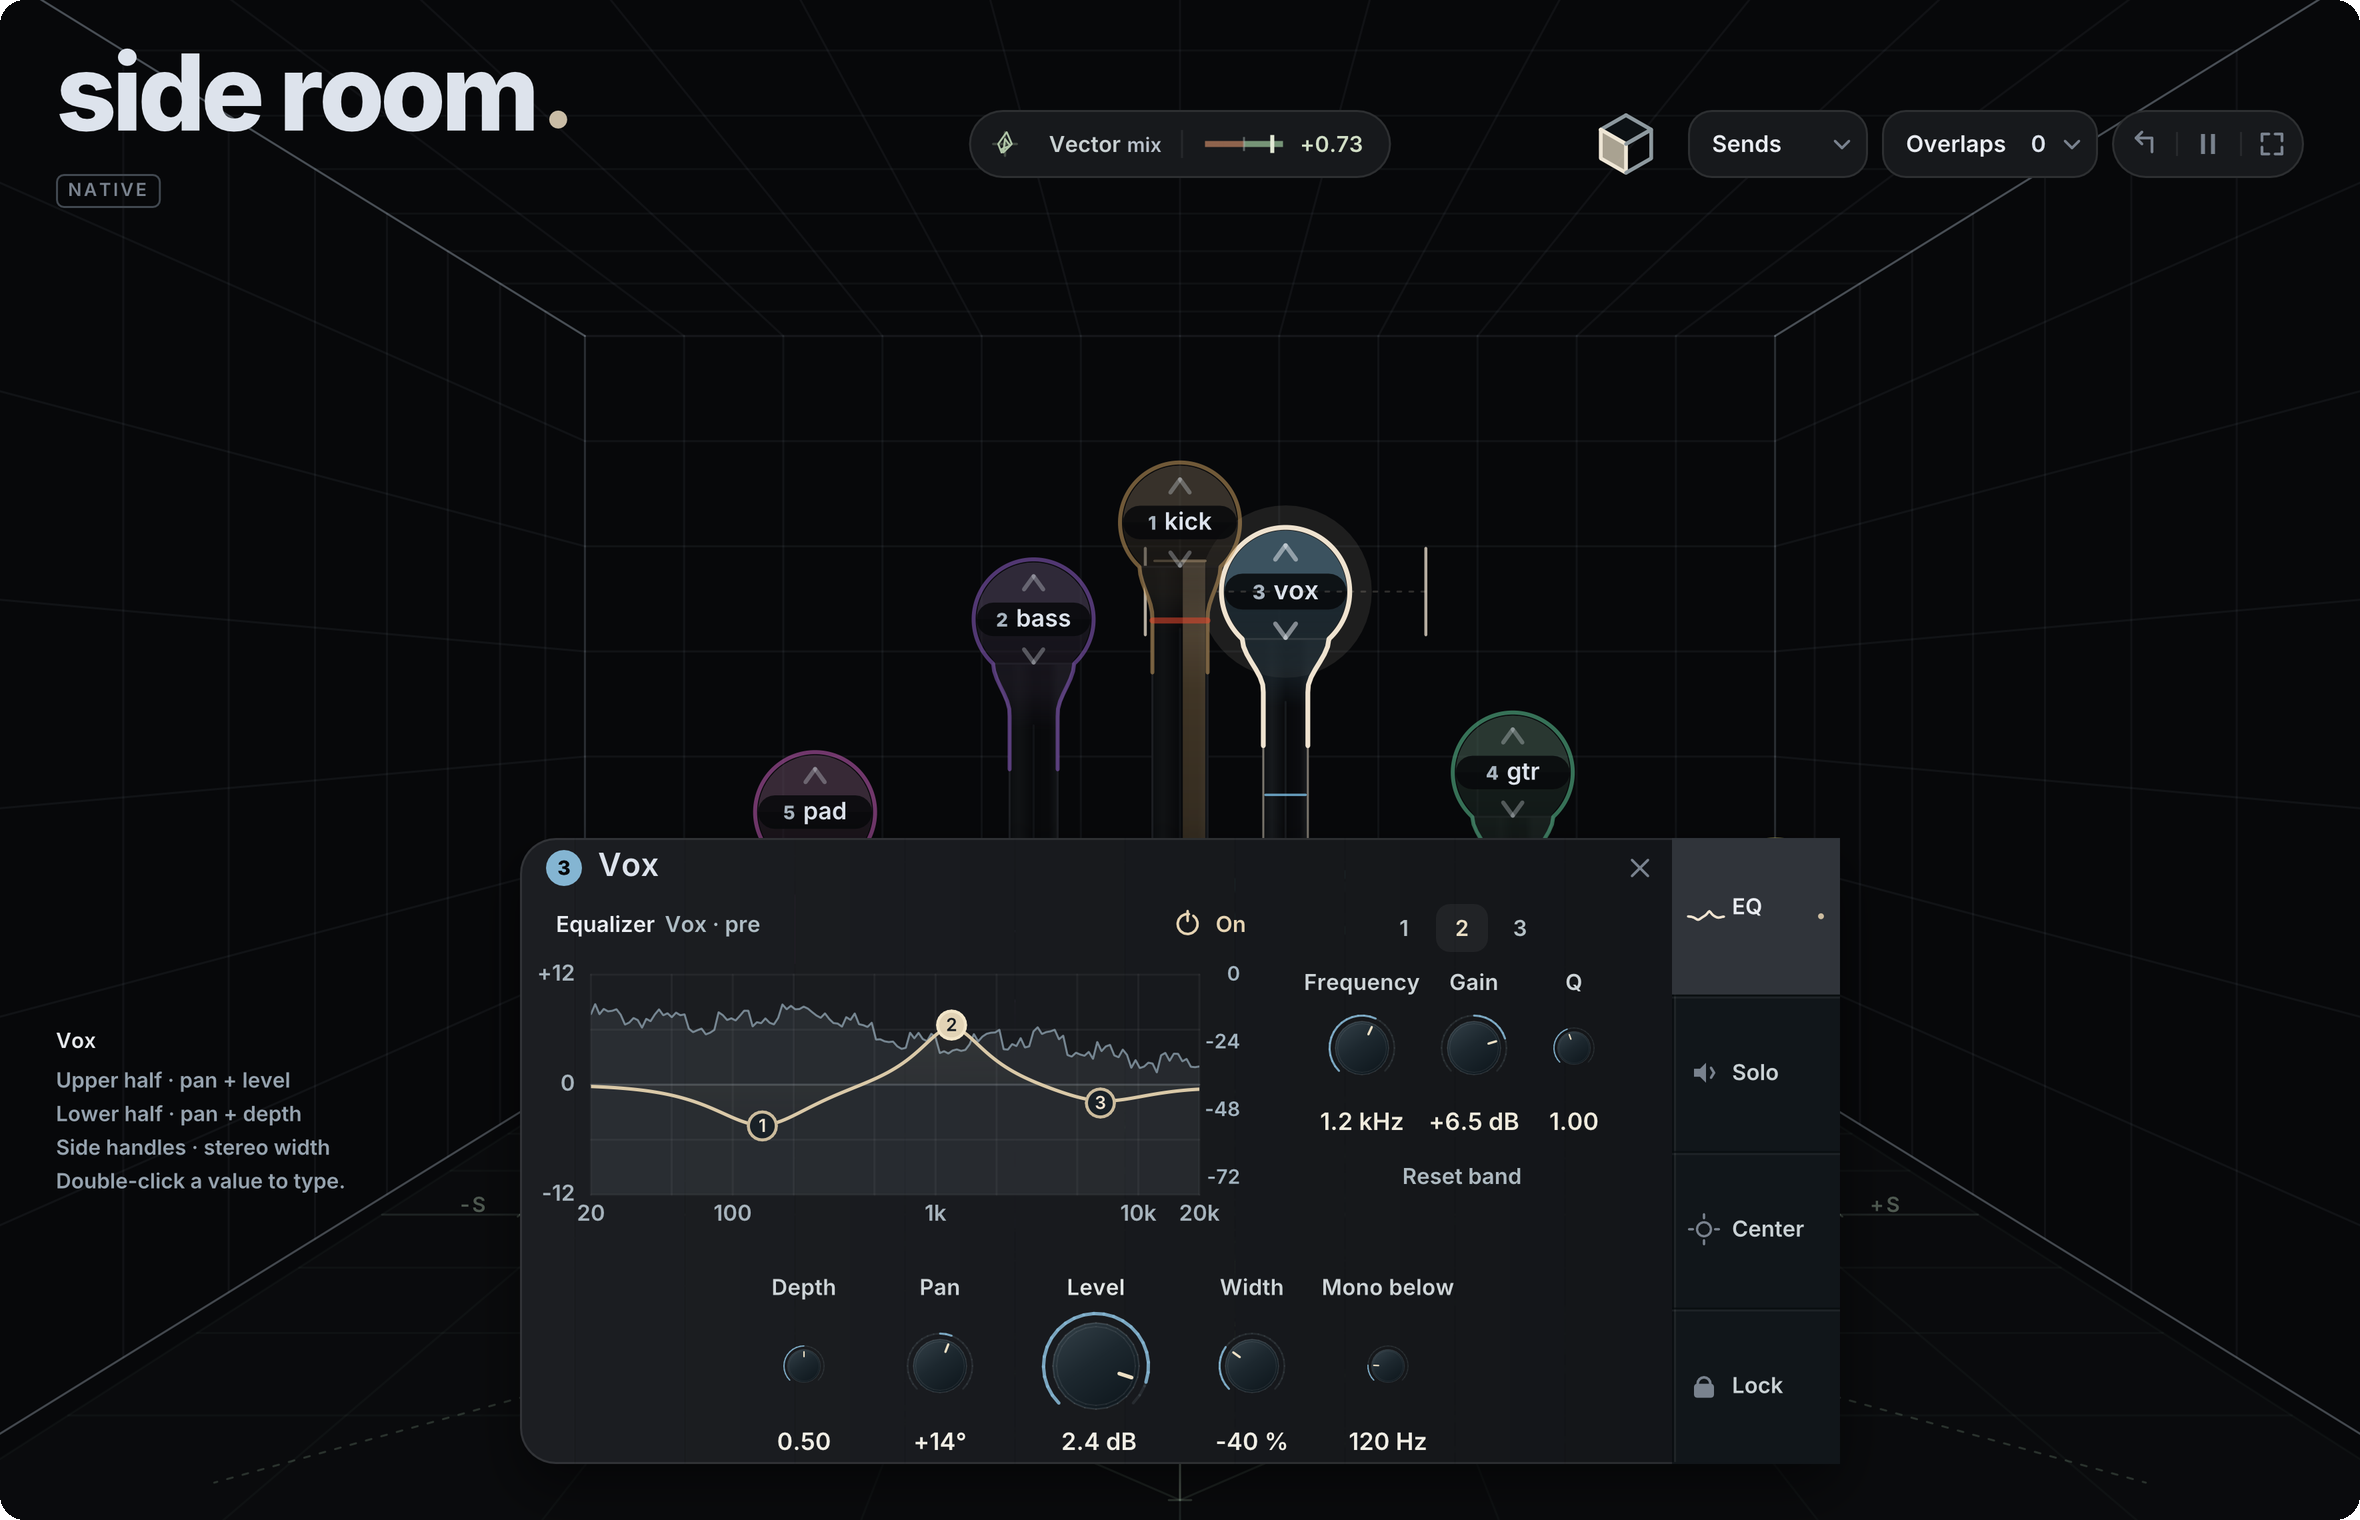Image resolution: width=2360 pixels, height=1520 pixels.
Task: Toggle Lock for the Vox track
Action: point(1756,1386)
